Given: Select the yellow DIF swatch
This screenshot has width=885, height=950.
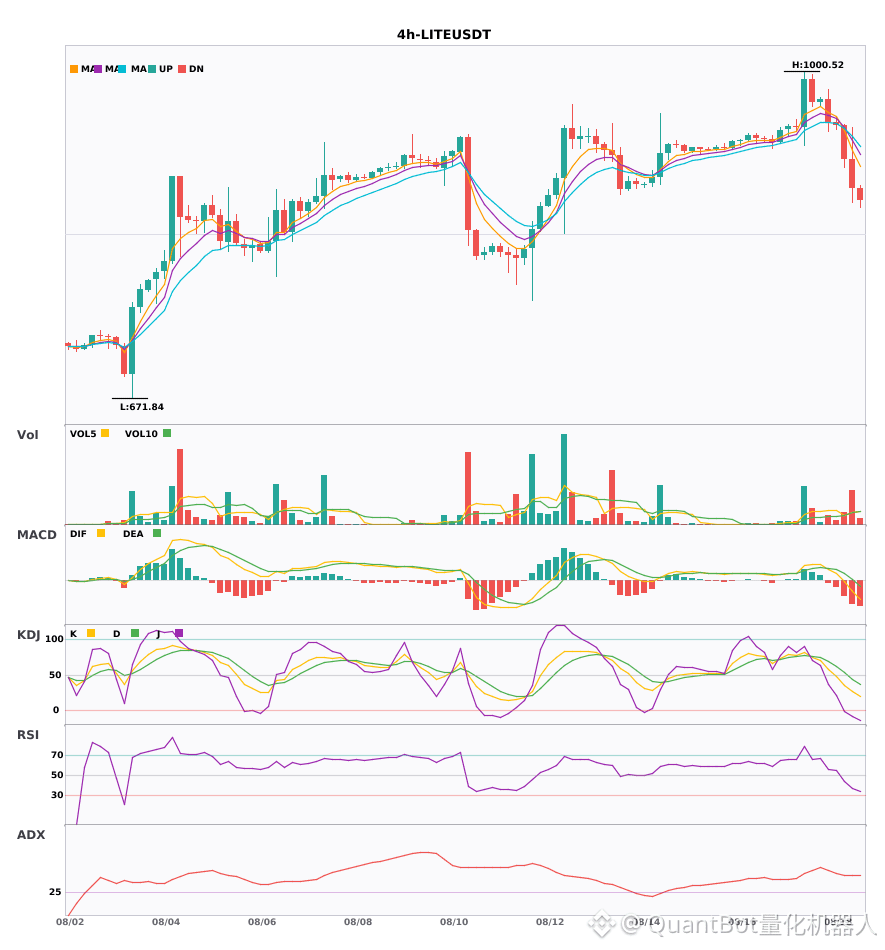Looking at the screenshot, I should coord(101,533).
